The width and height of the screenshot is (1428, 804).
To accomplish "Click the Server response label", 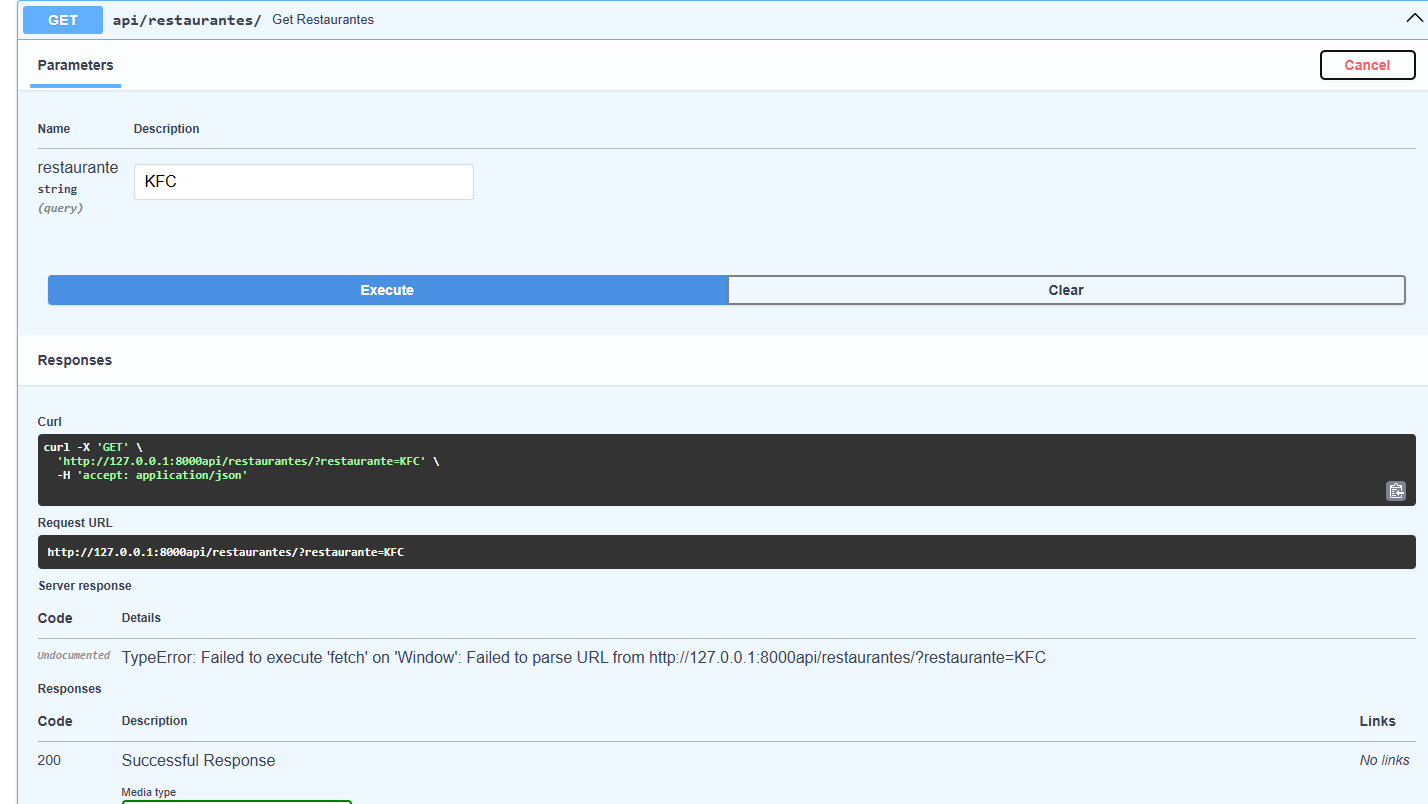I will [x=85, y=586].
